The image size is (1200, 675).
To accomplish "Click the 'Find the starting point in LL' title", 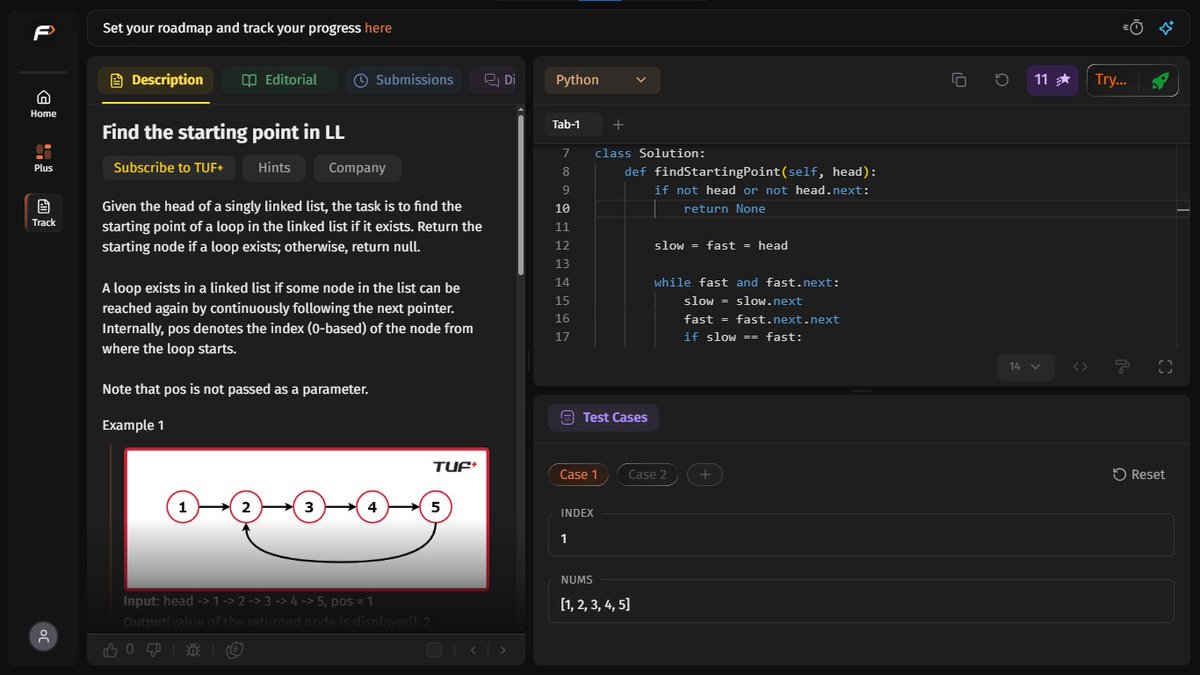I will point(223,132).
